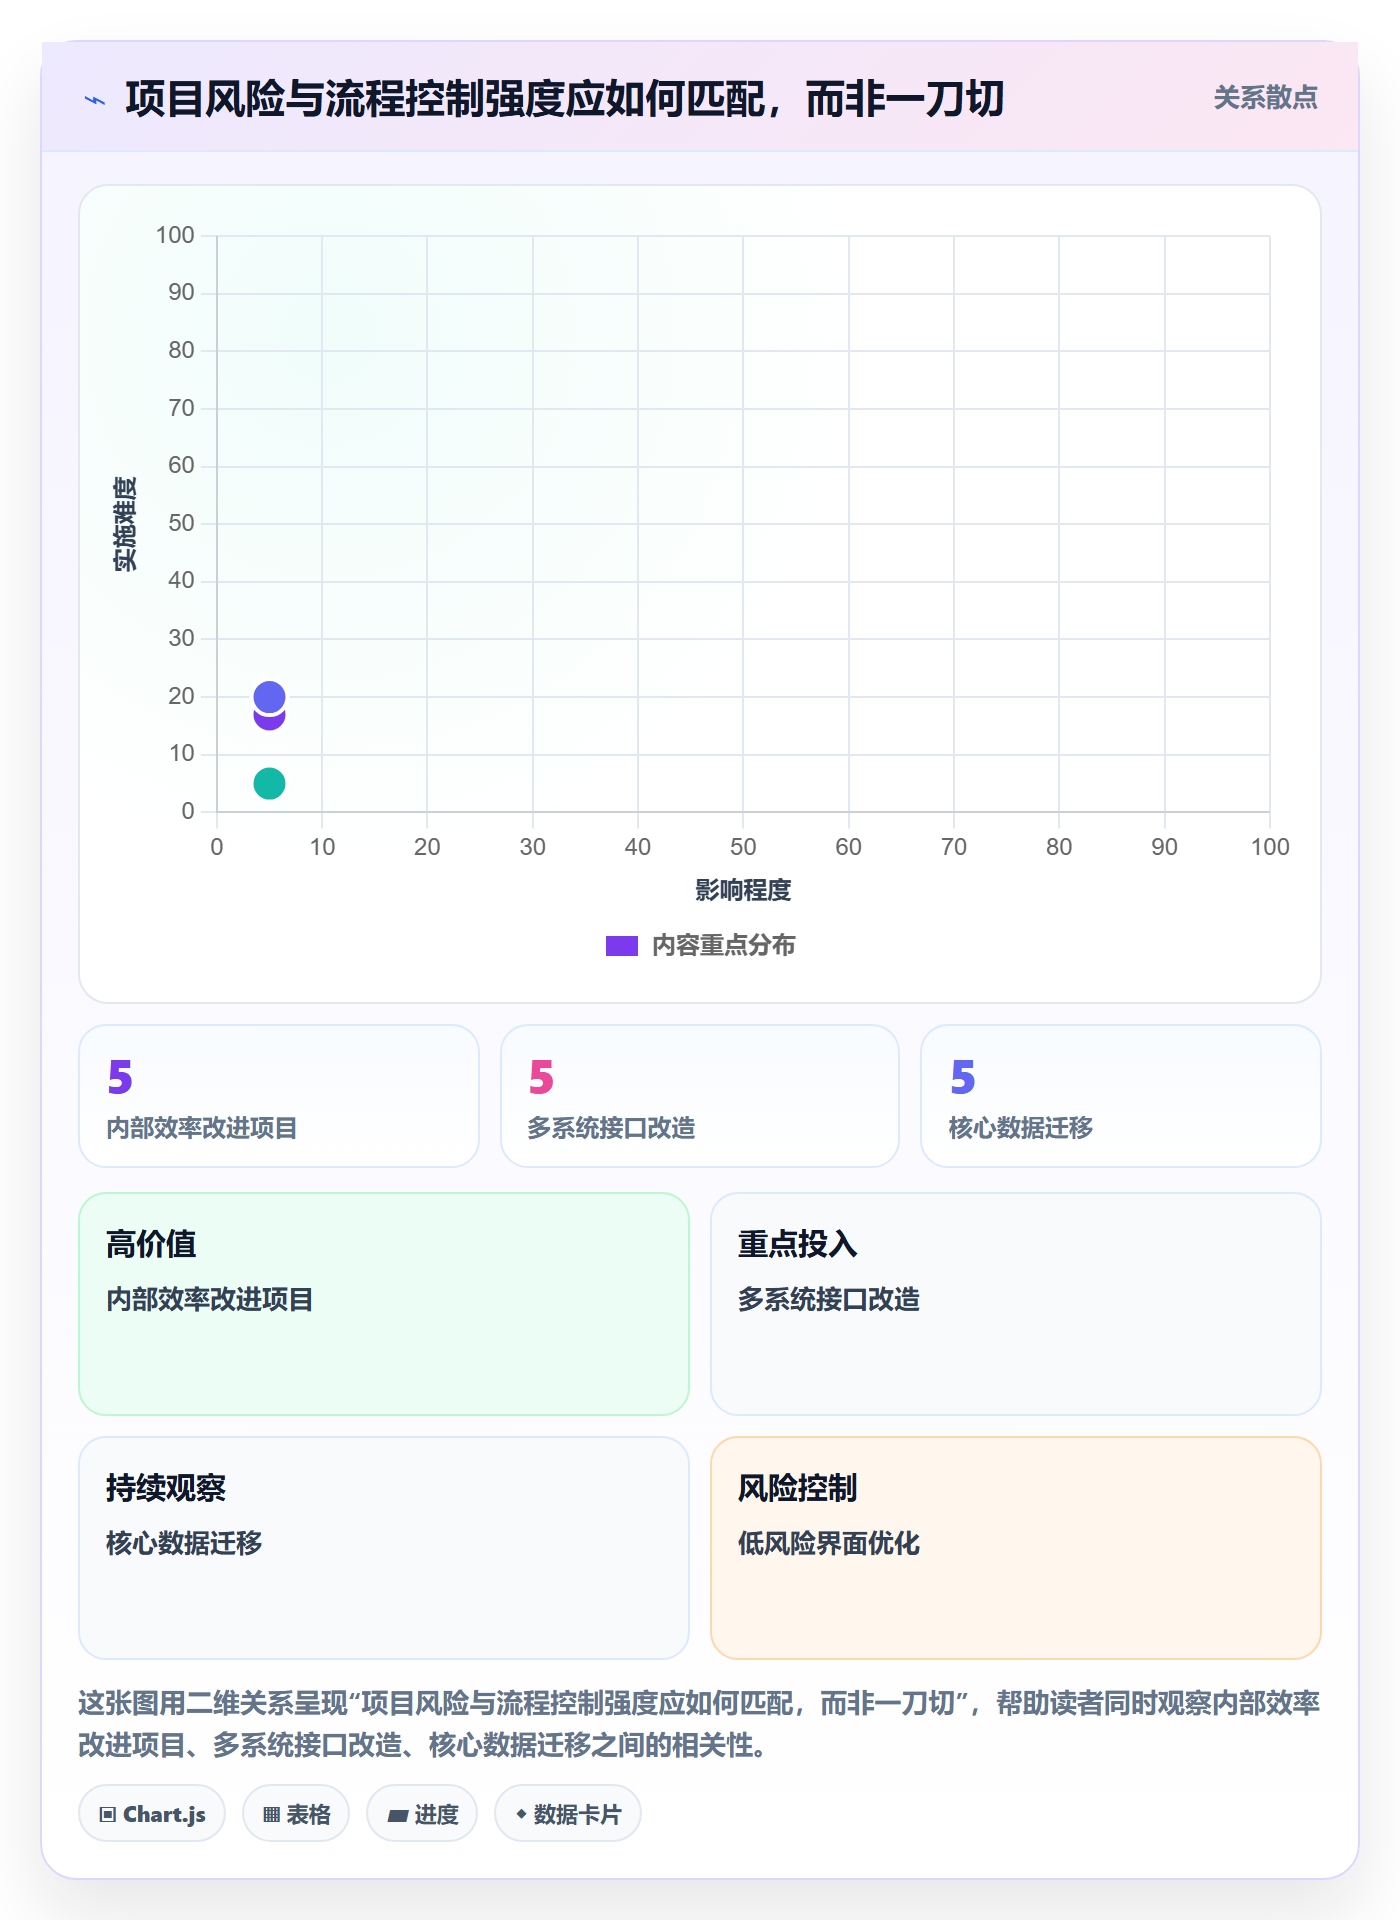This screenshot has height=1920, width=1400.
Task: Click the main title 项目风险与流程控制强度
Action: click(x=564, y=99)
